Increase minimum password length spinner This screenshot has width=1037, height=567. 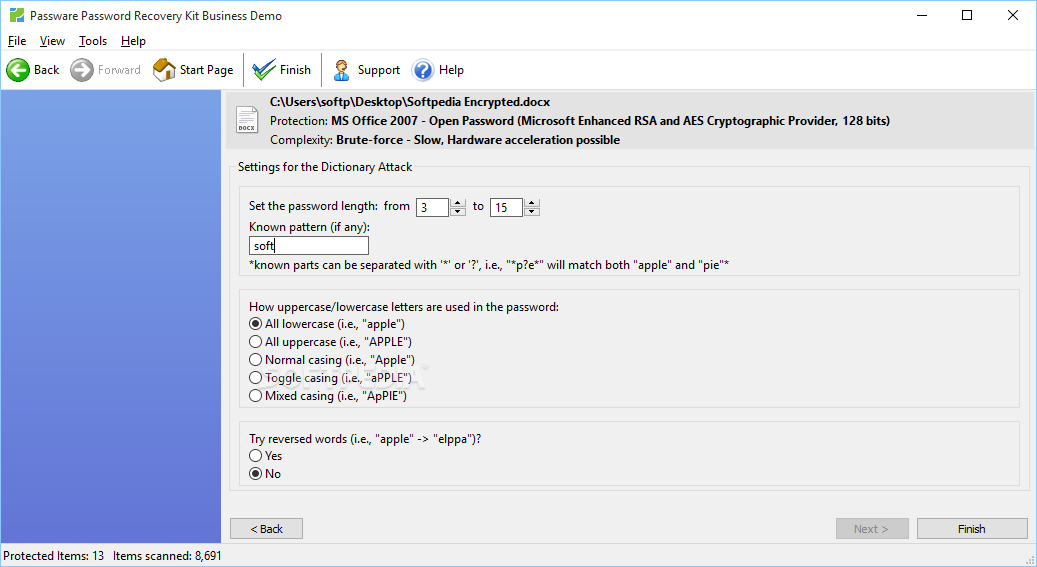[458, 202]
